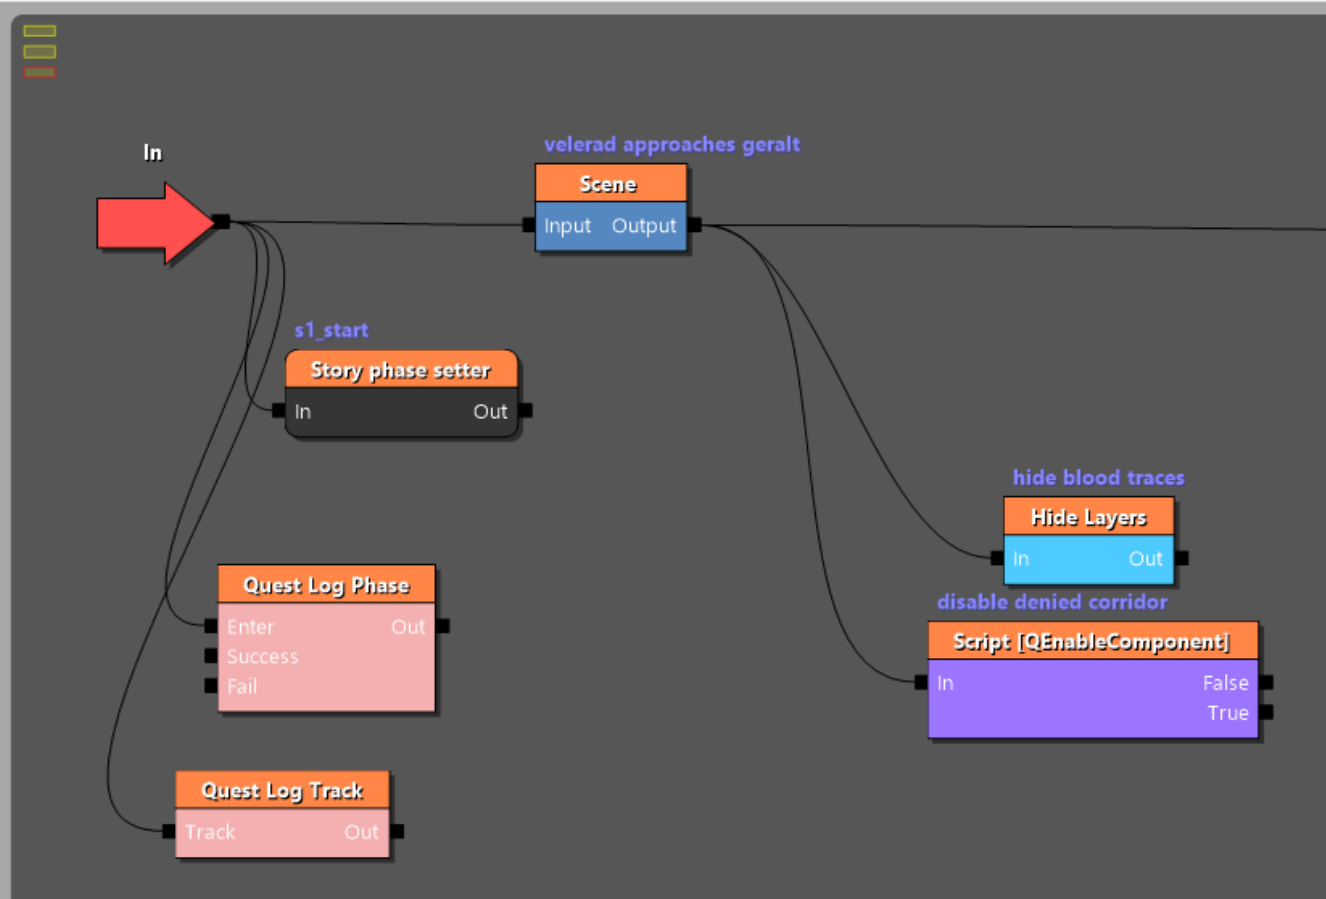Select the Story phase setter node
This screenshot has width=1326, height=899.
pyautogui.click(x=401, y=370)
